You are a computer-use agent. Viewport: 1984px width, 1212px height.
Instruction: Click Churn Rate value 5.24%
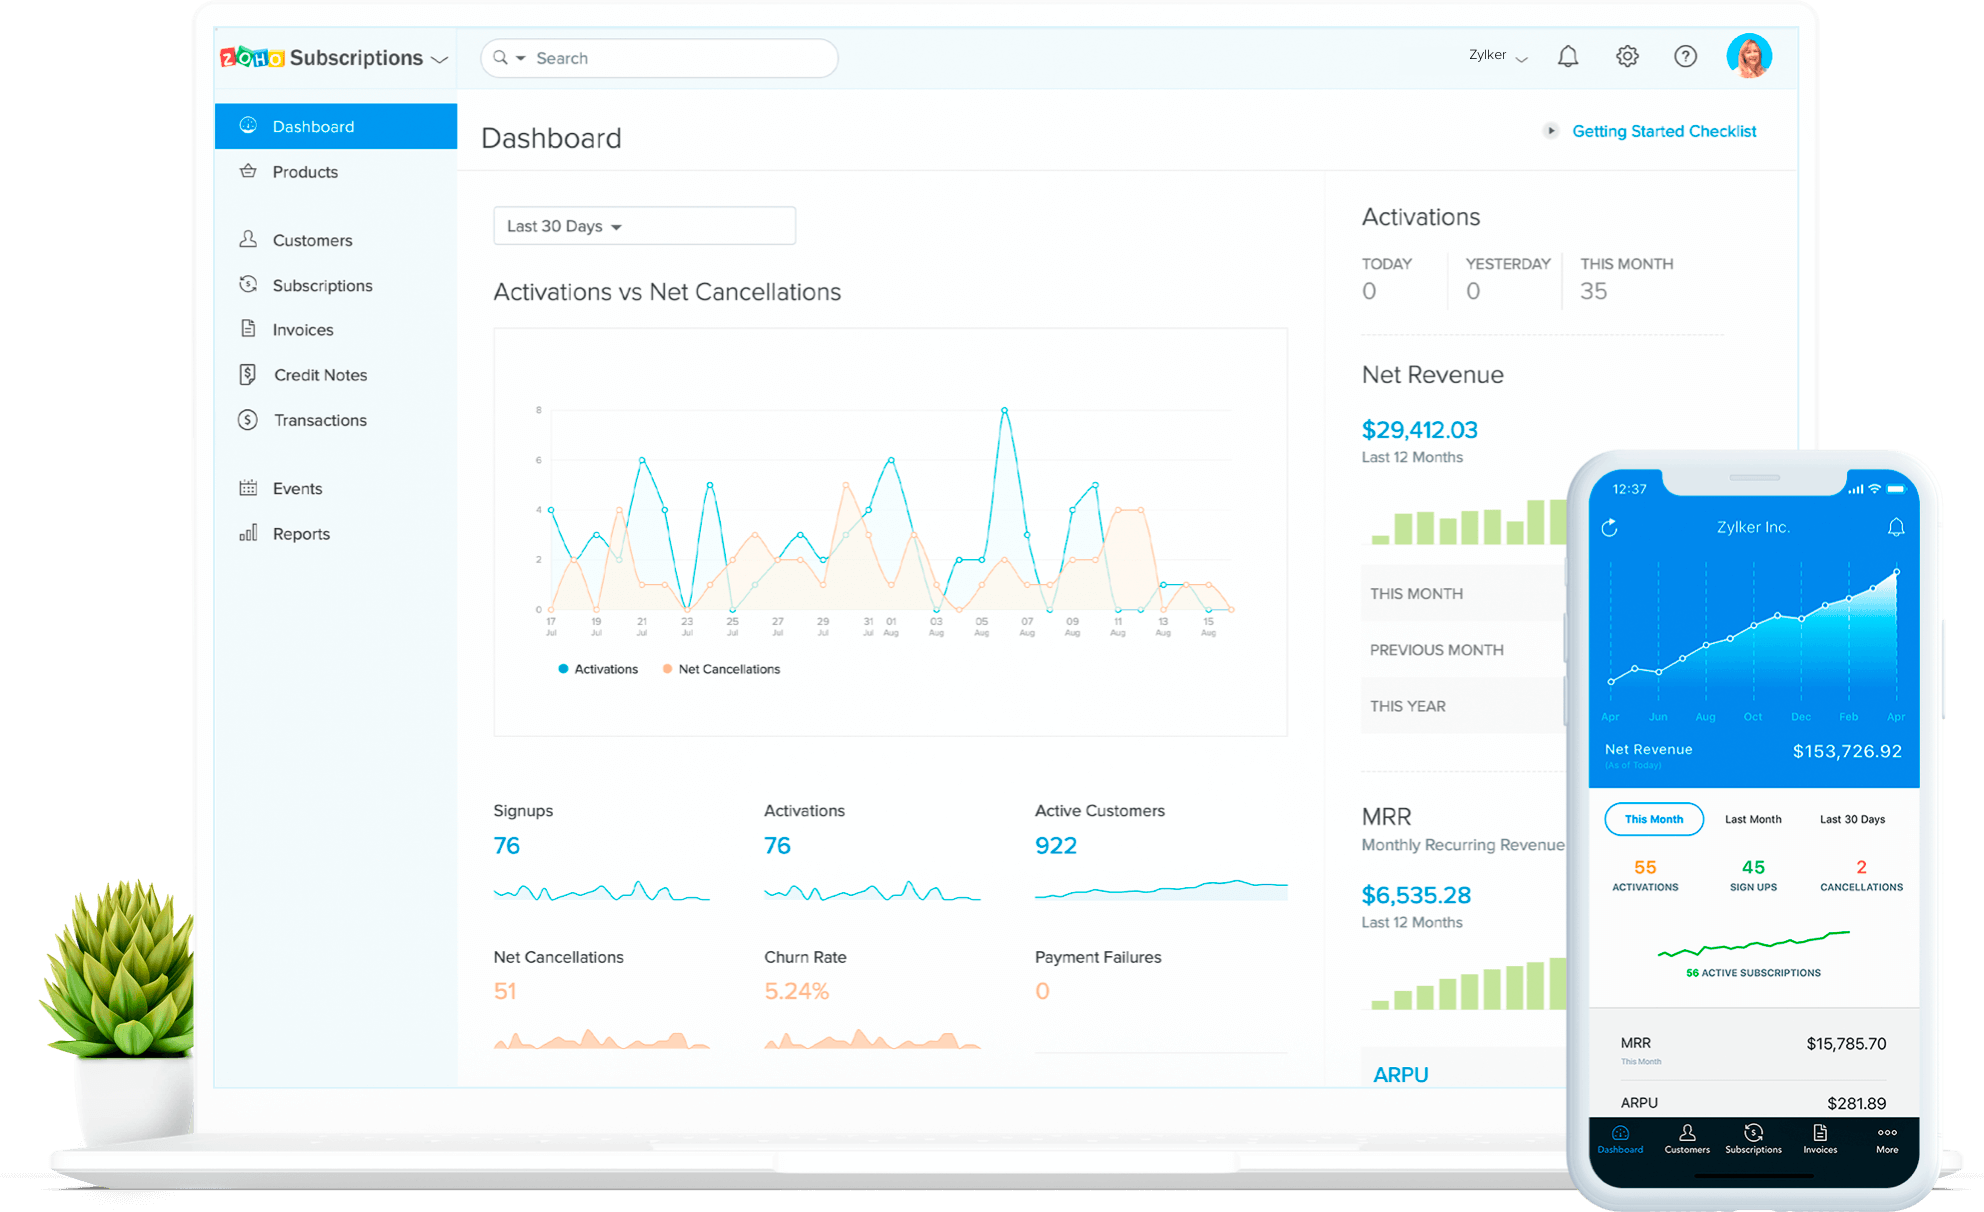pyautogui.click(x=797, y=991)
